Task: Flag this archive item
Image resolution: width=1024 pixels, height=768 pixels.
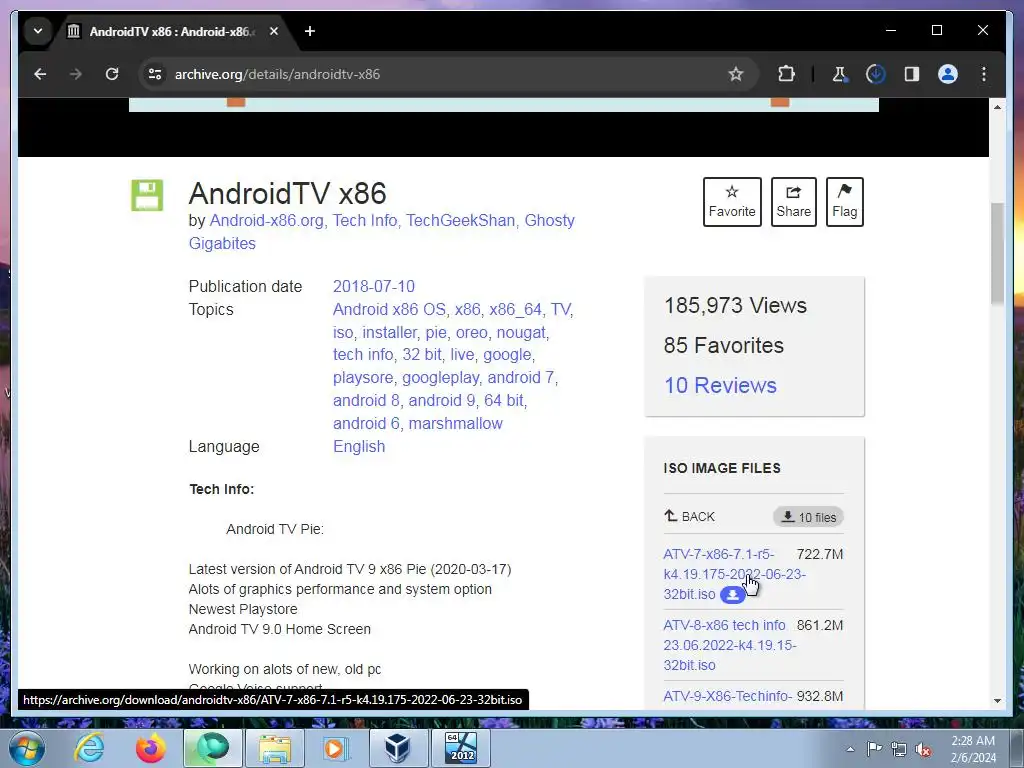Action: [844, 202]
